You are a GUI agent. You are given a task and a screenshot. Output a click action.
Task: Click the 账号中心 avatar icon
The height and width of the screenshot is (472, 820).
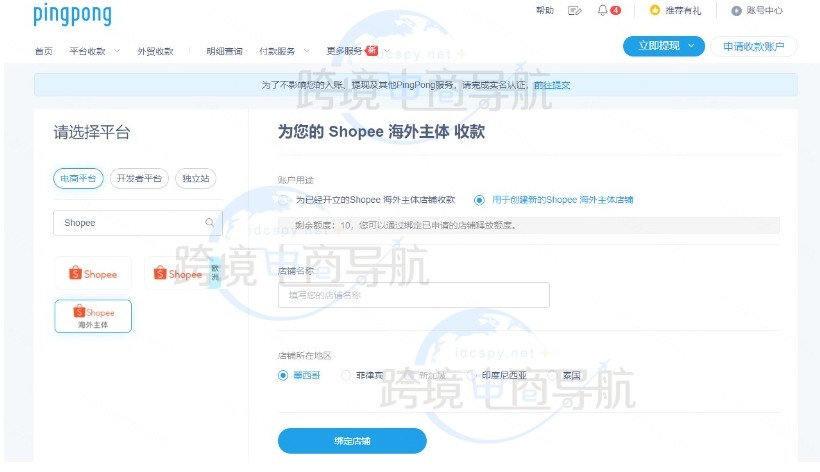click(x=736, y=10)
